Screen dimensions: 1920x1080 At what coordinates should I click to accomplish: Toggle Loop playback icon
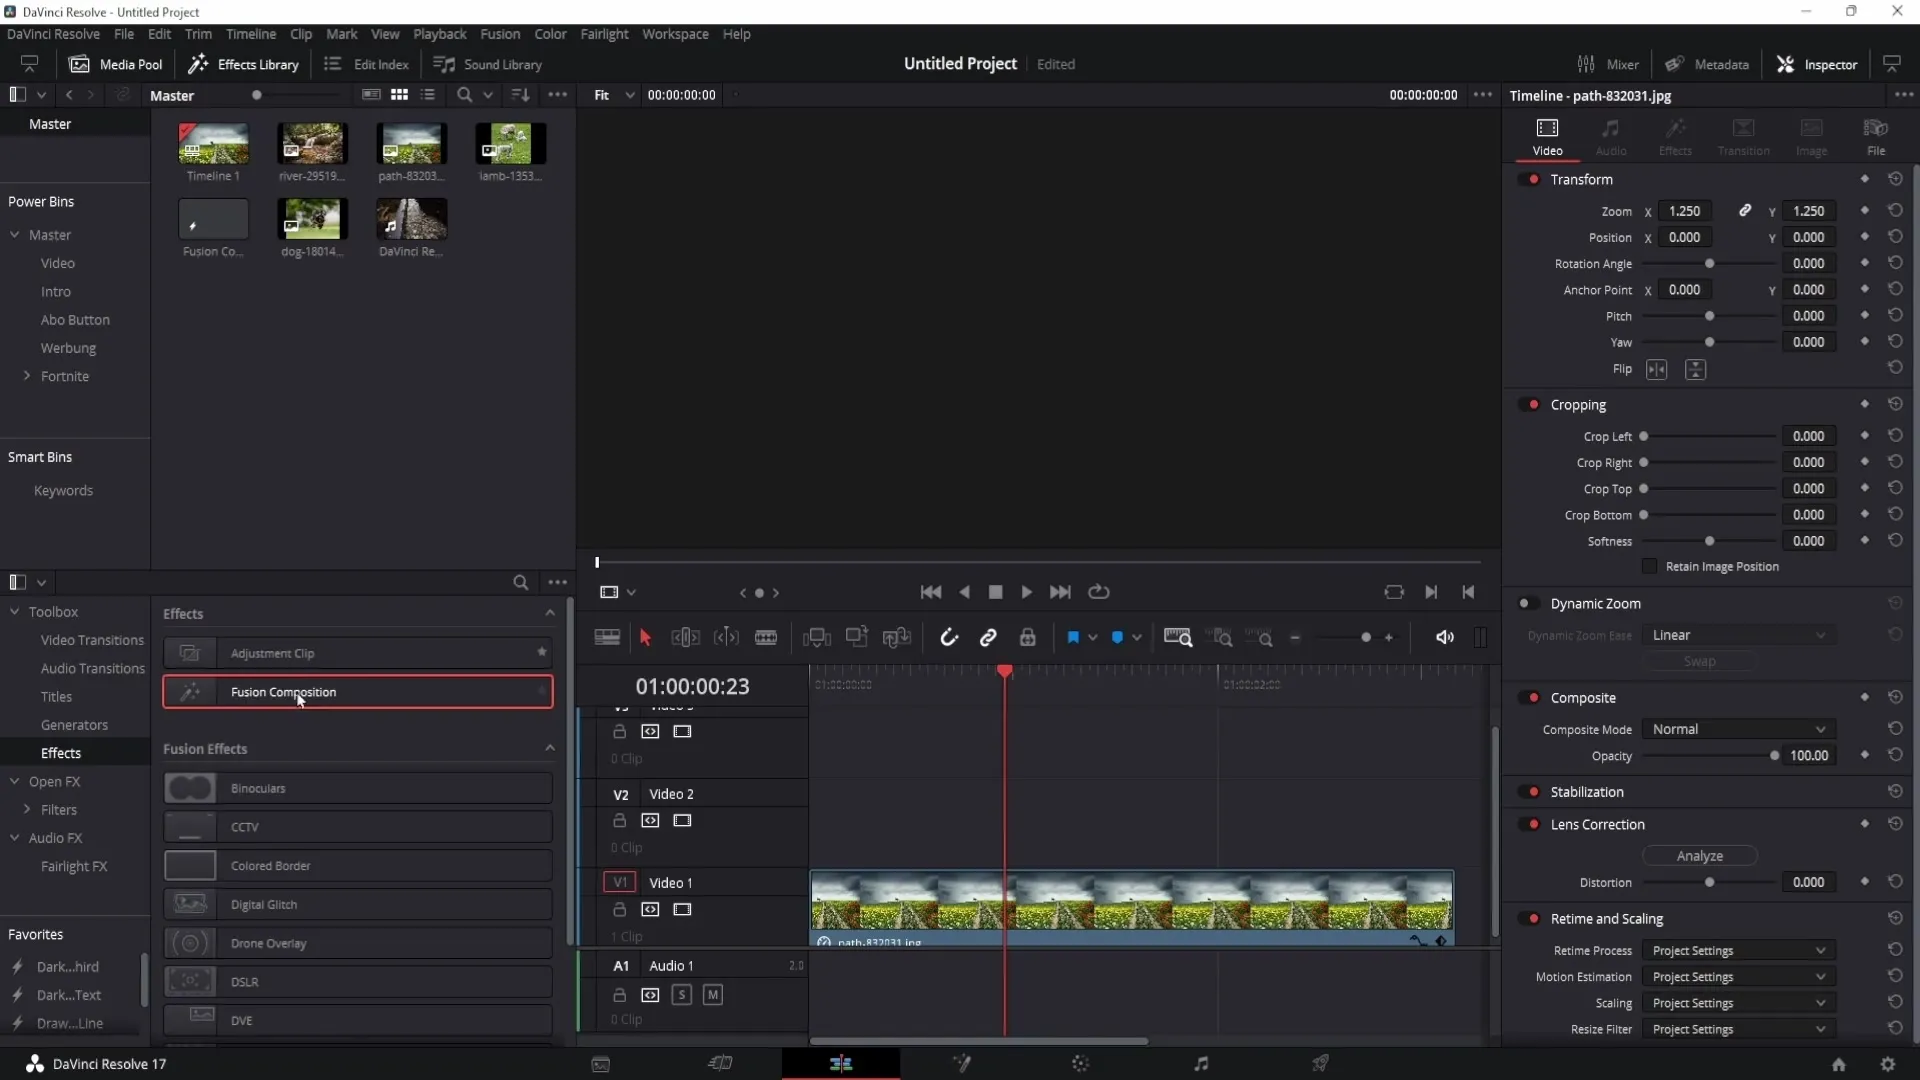point(1099,592)
